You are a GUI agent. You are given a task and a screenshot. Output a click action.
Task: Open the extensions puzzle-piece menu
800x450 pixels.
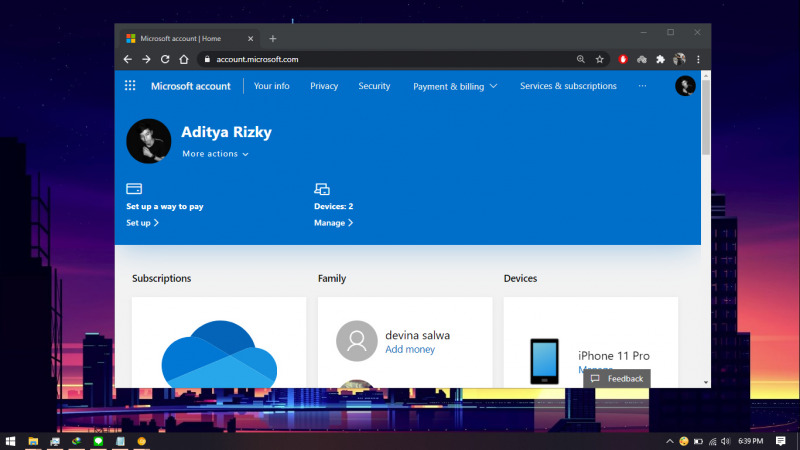coord(660,59)
